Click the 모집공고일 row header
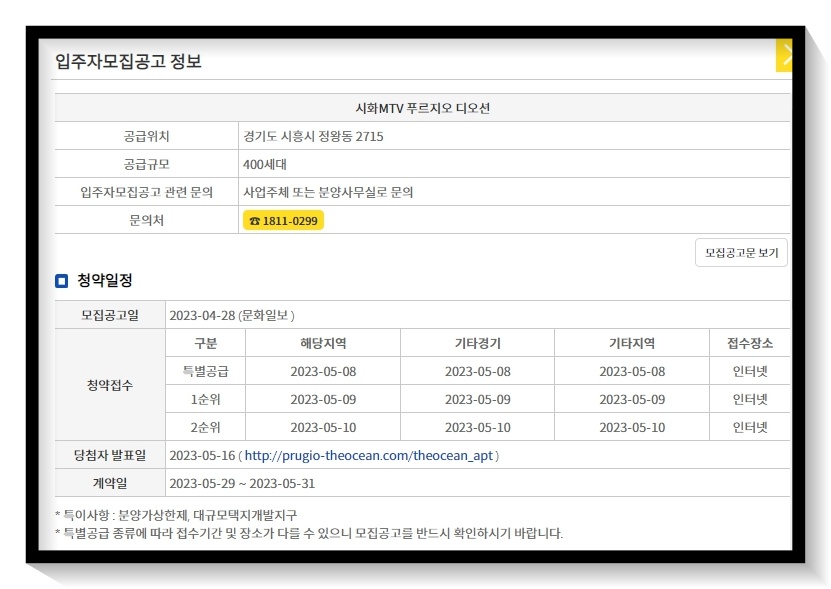The image size is (831, 589). (x=110, y=315)
